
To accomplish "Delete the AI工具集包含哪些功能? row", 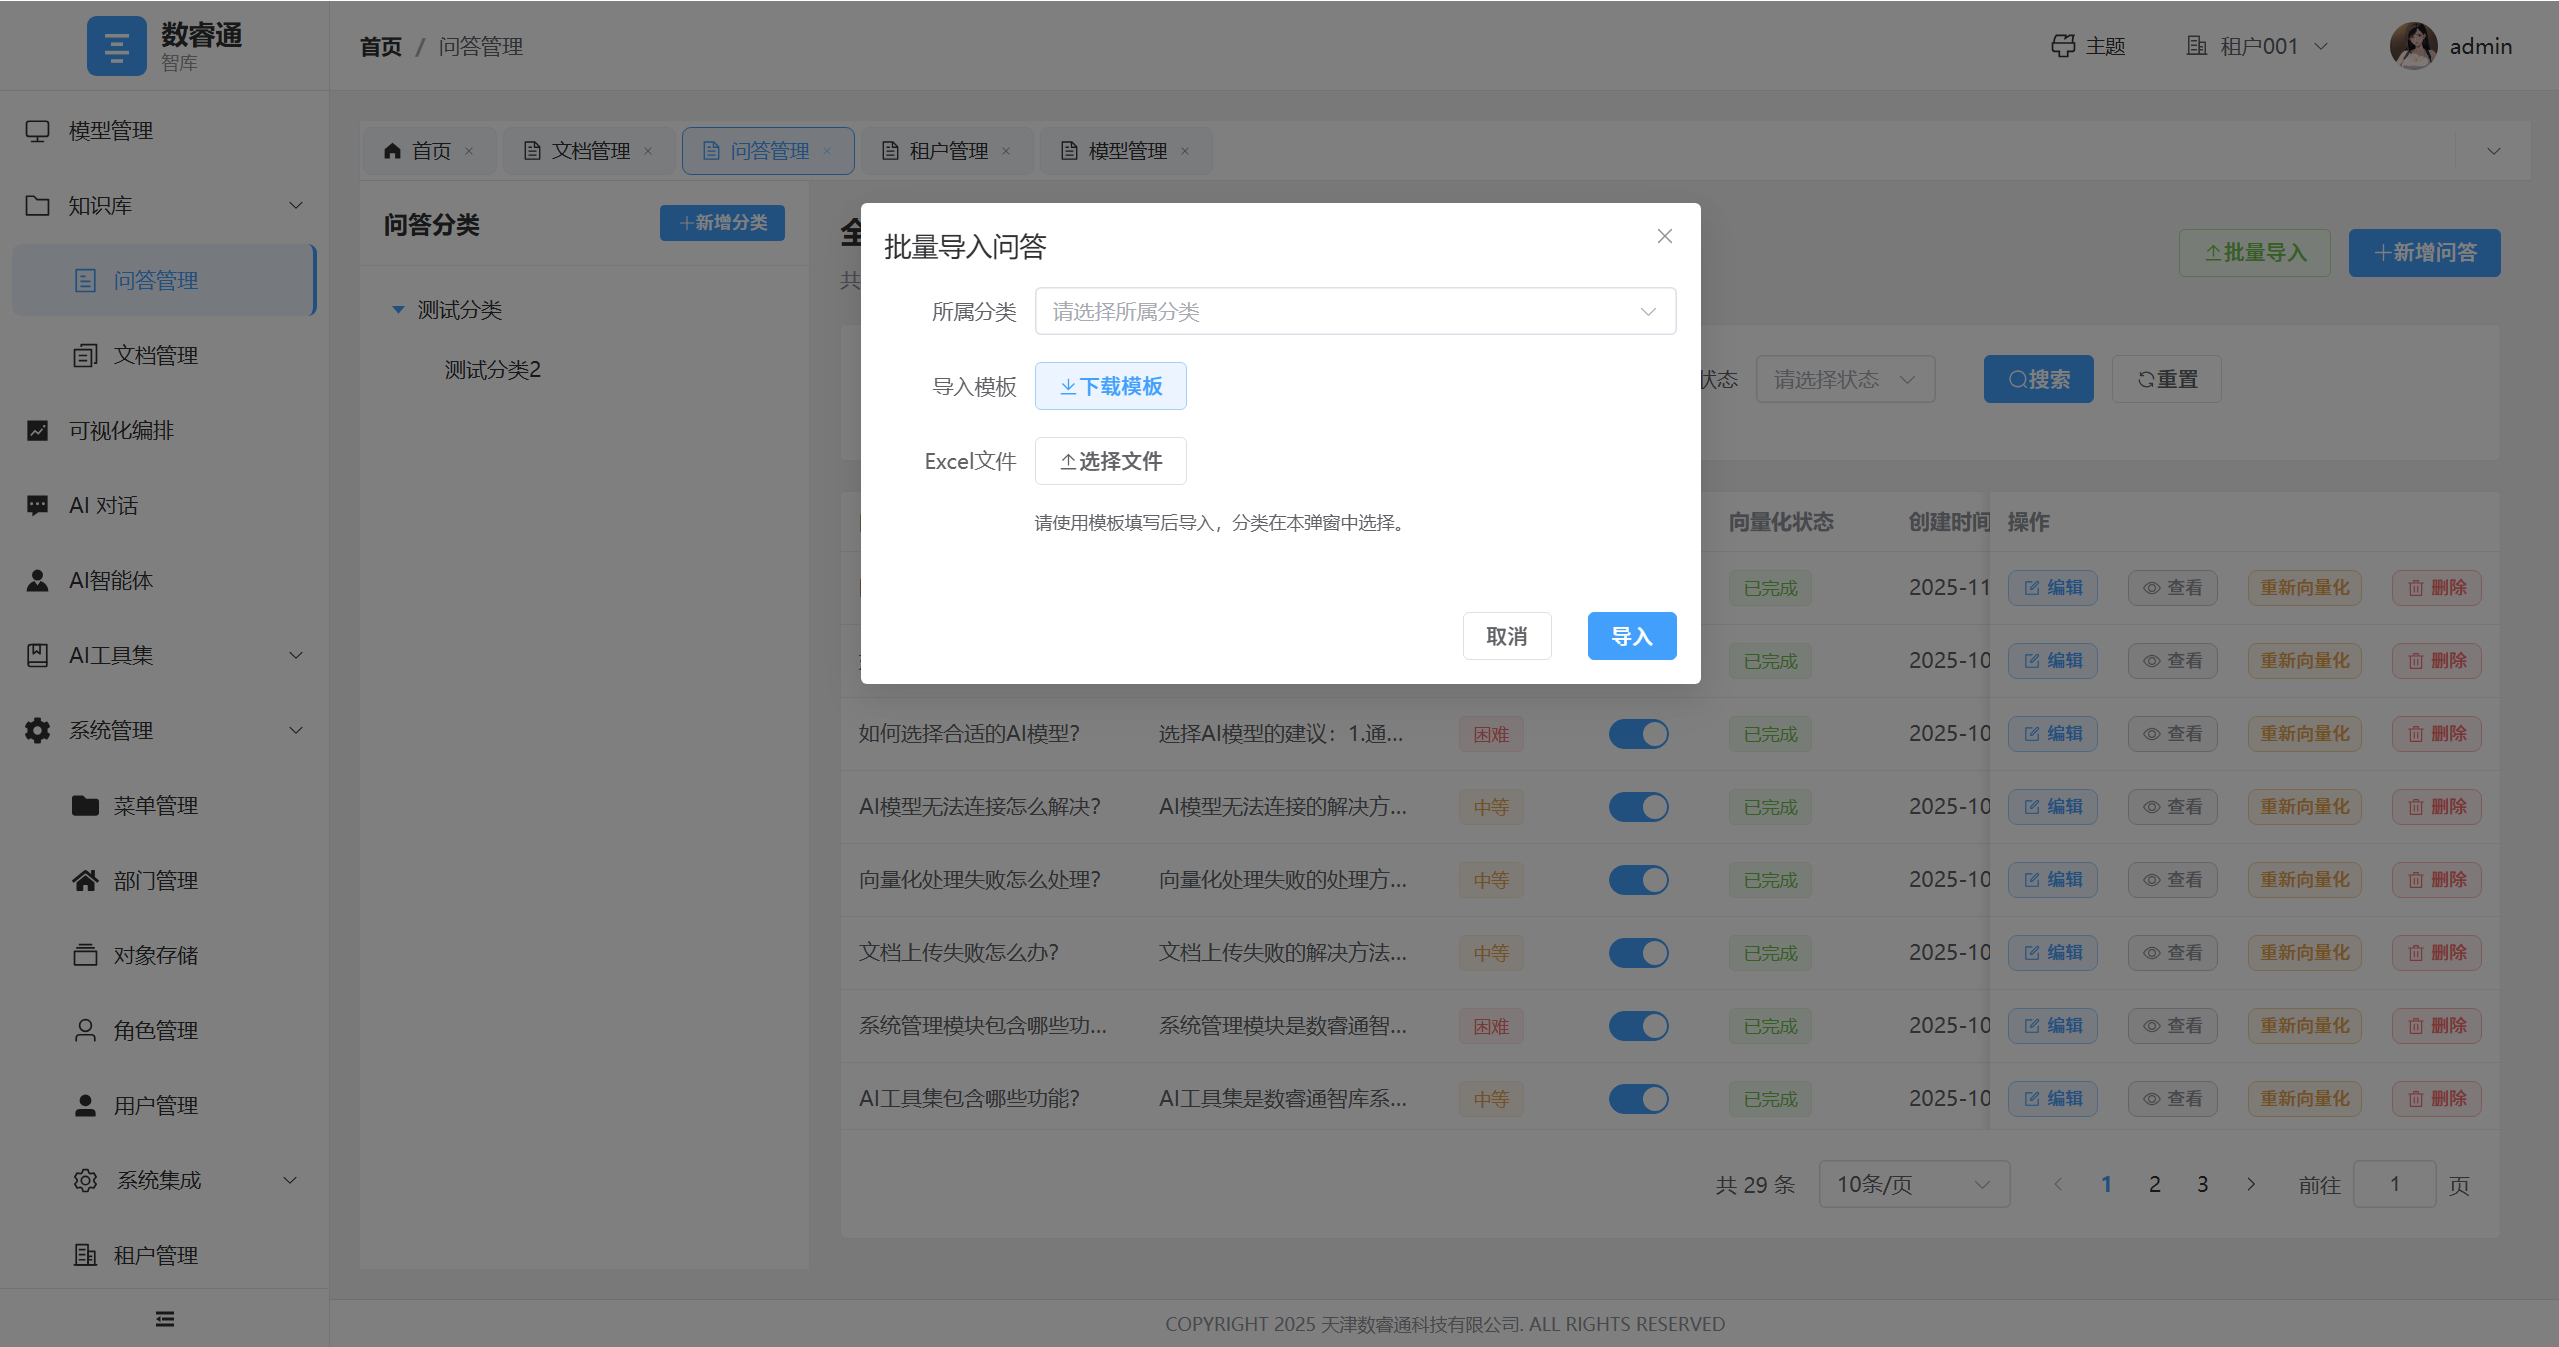I will tap(2436, 1099).
